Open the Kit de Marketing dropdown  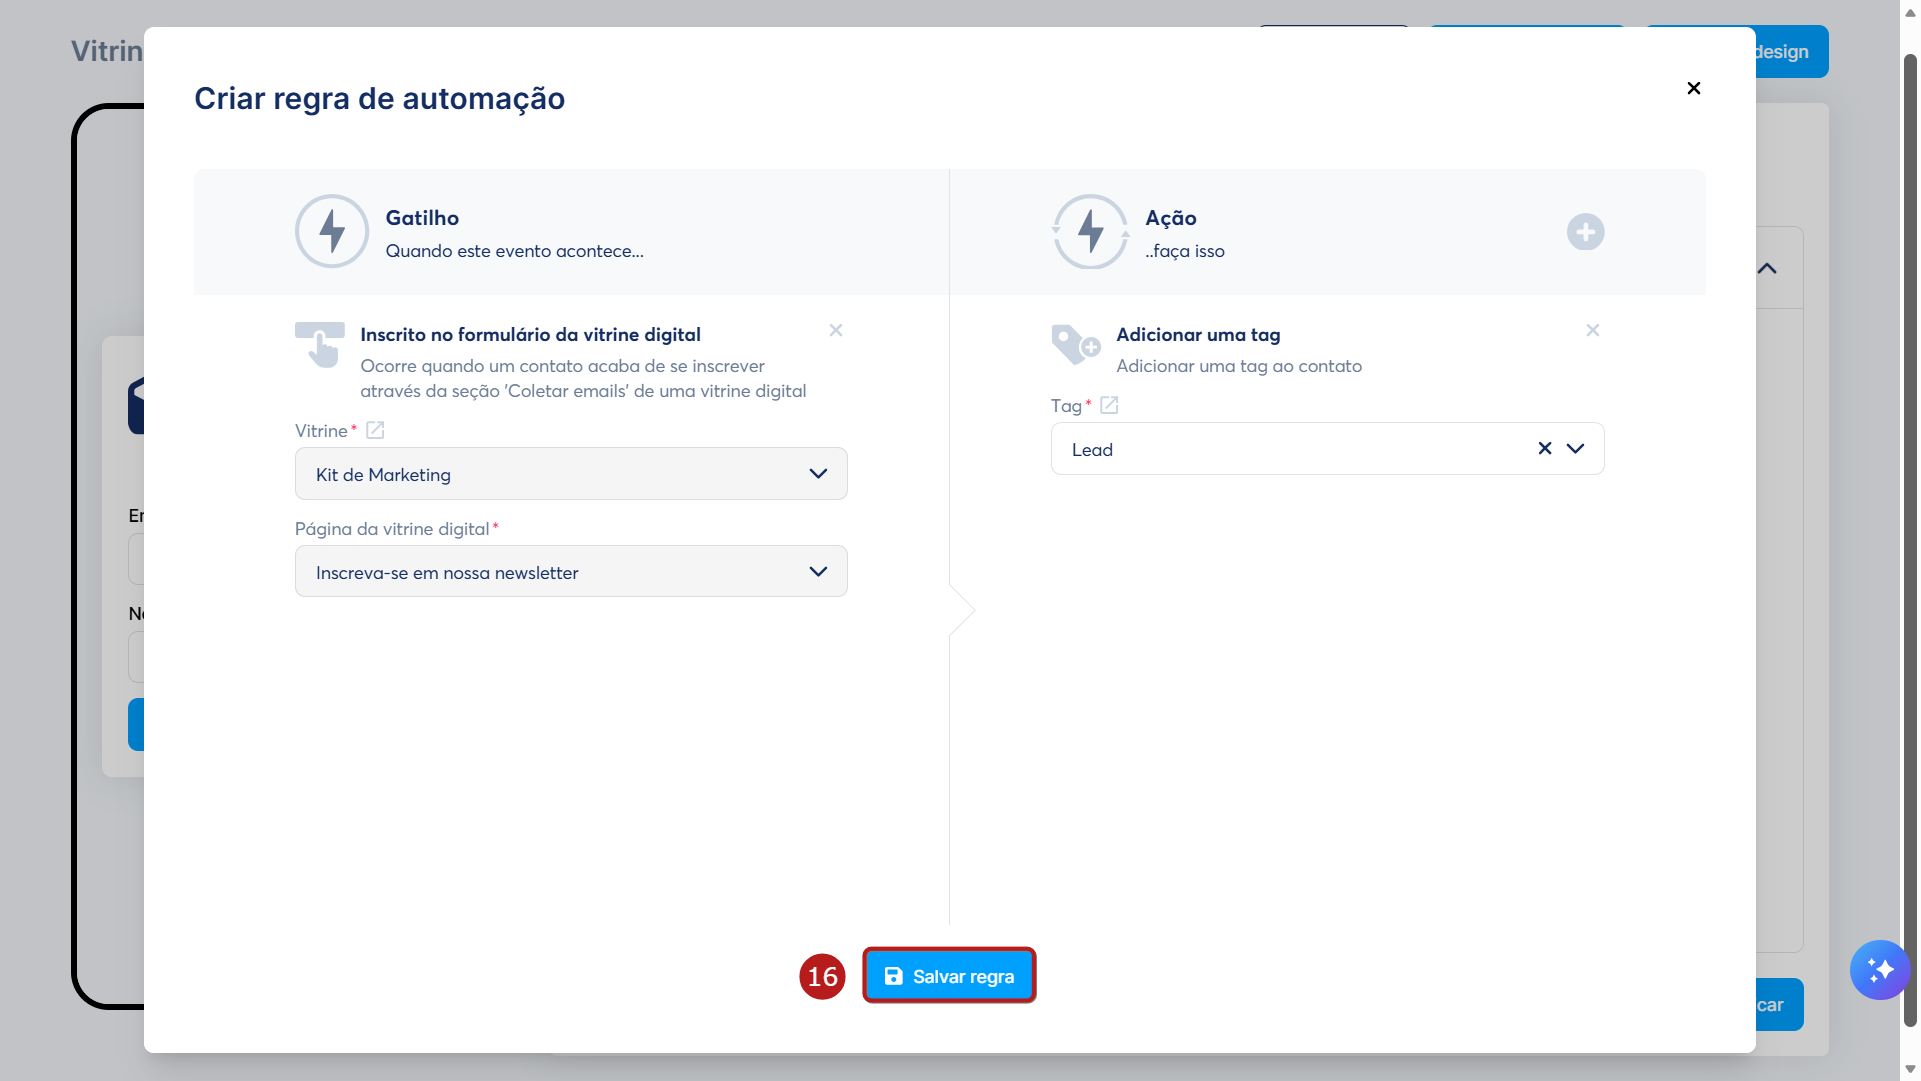571,474
